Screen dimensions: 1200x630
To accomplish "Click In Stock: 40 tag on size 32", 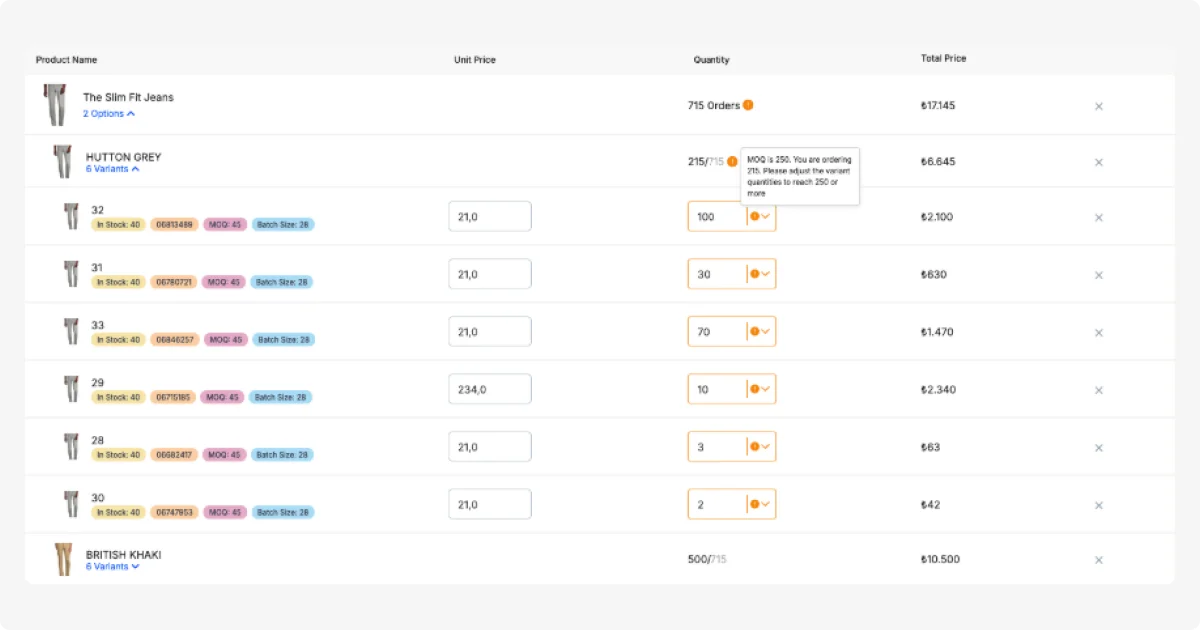I will coord(119,225).
